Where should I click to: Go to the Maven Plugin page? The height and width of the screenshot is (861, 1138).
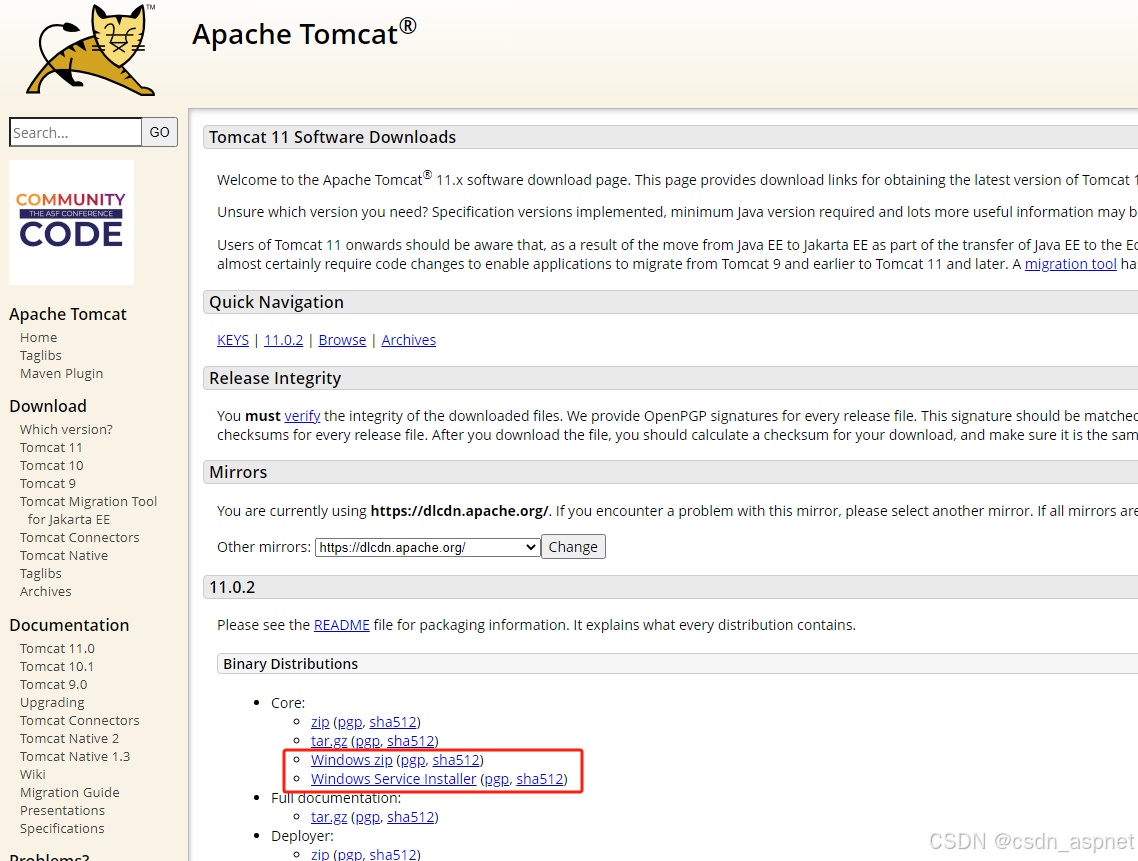point(62,374)
